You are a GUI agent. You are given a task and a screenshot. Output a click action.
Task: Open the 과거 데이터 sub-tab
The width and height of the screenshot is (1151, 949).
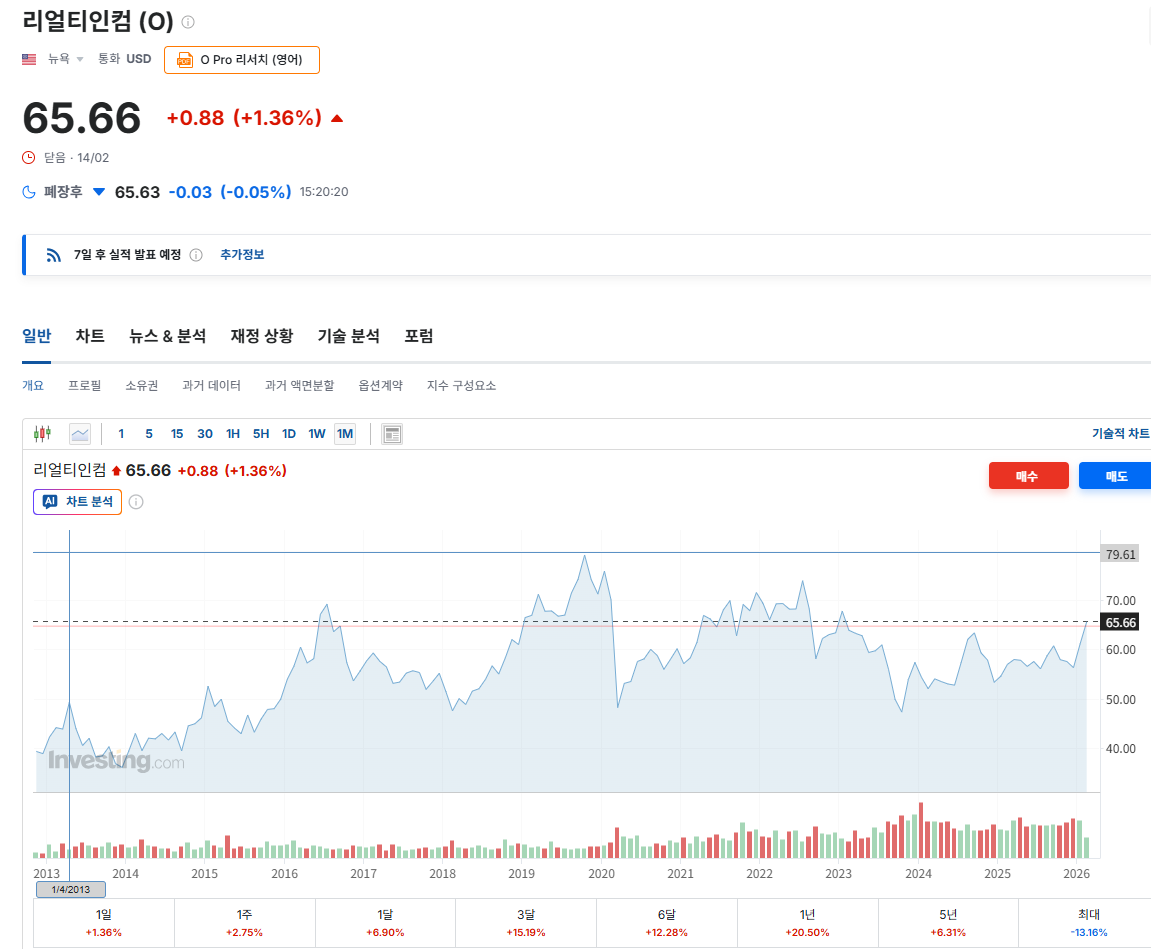coord(211,385)
